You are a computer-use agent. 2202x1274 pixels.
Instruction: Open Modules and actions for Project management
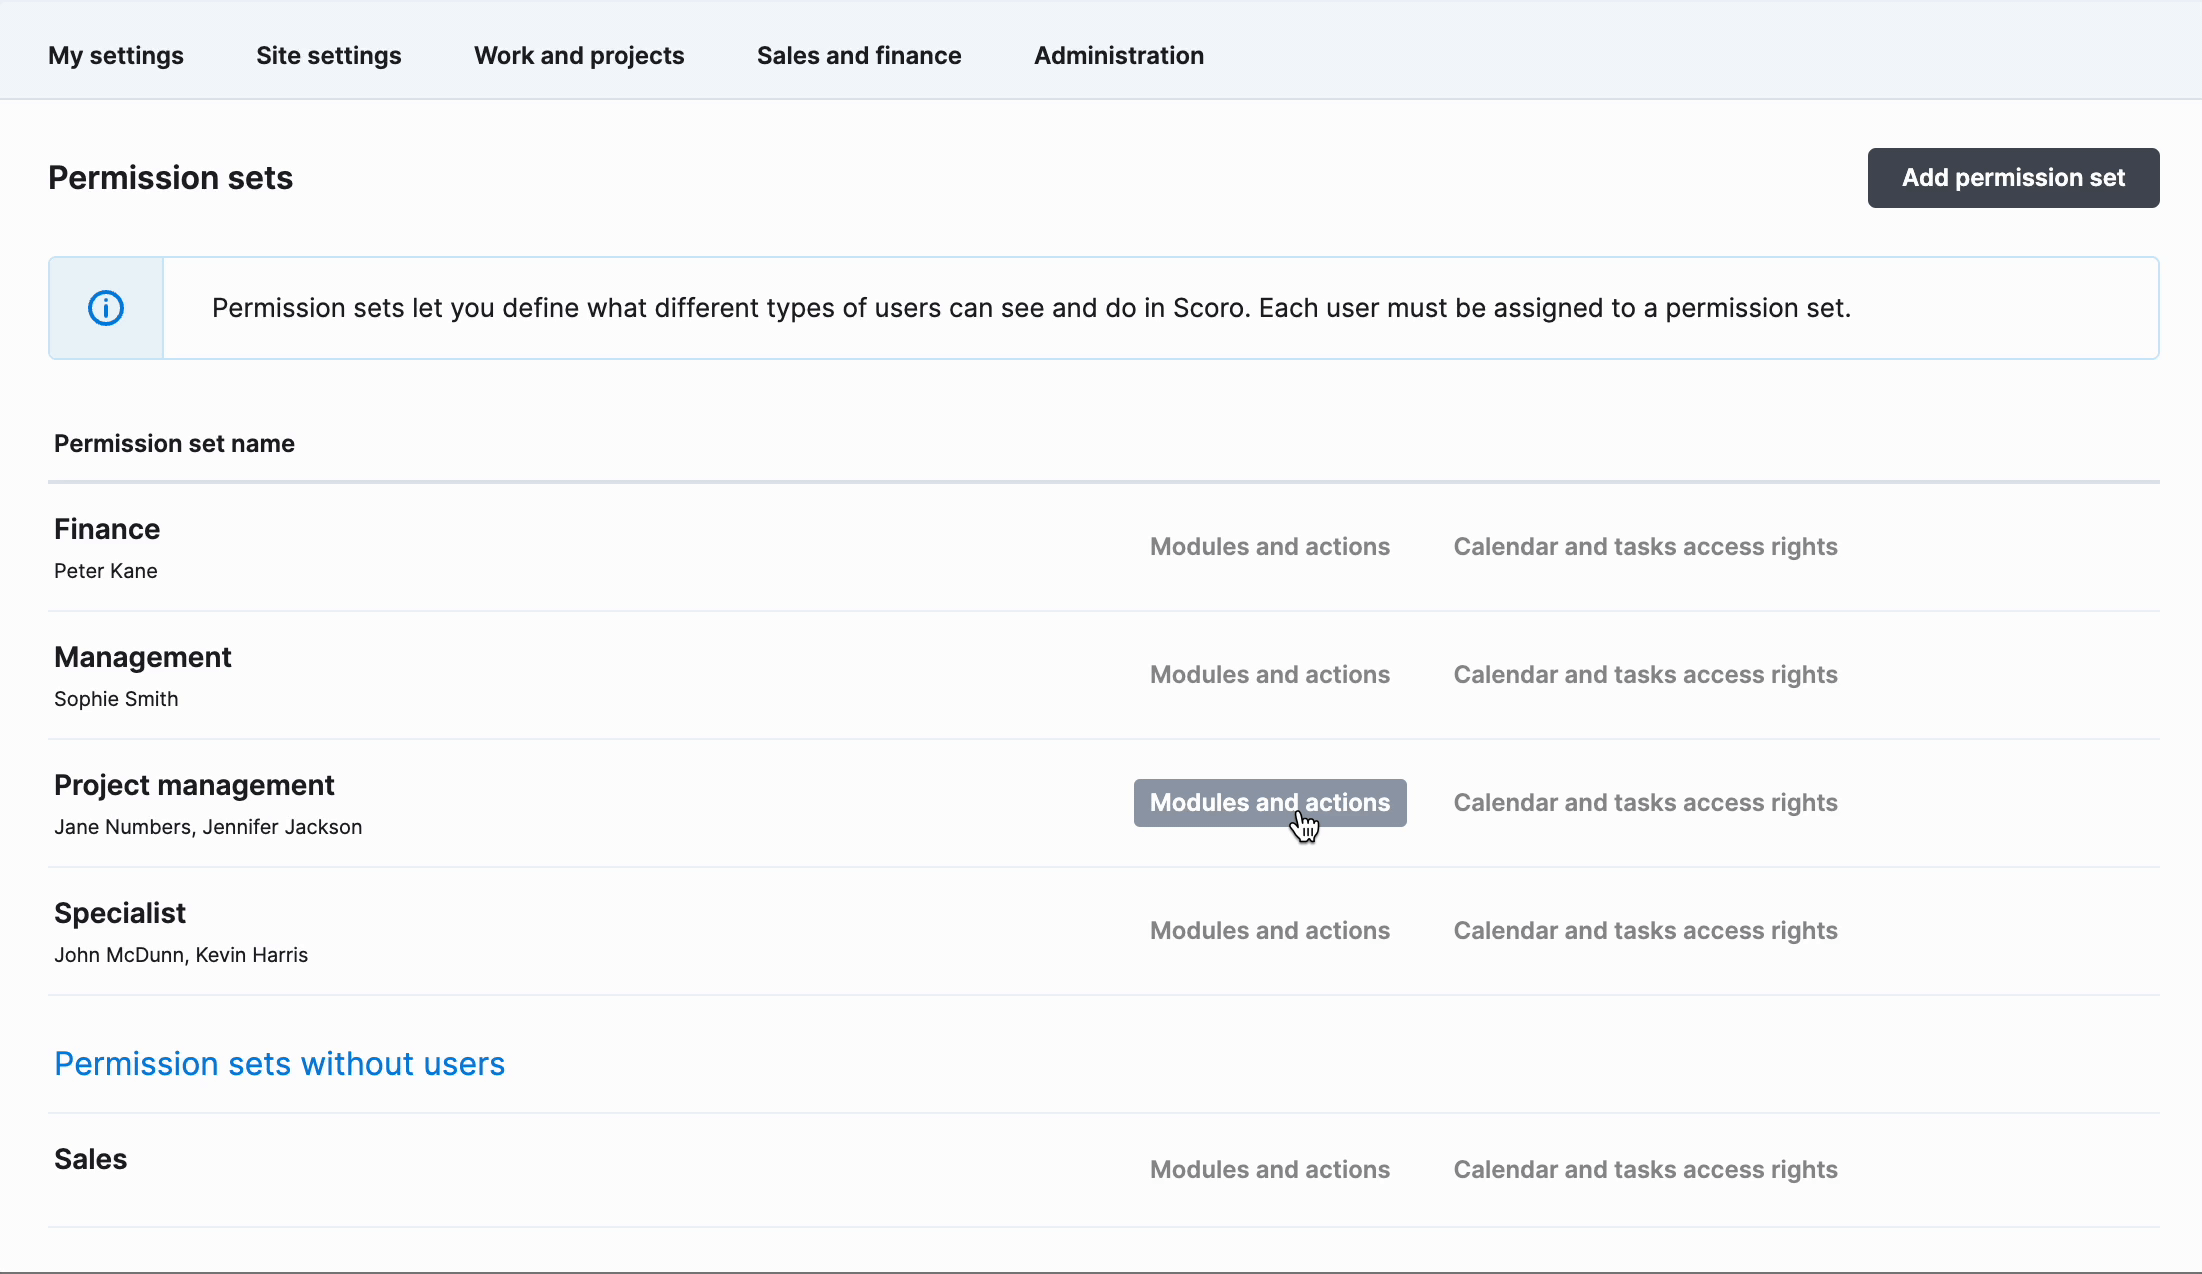point(1270,803)
